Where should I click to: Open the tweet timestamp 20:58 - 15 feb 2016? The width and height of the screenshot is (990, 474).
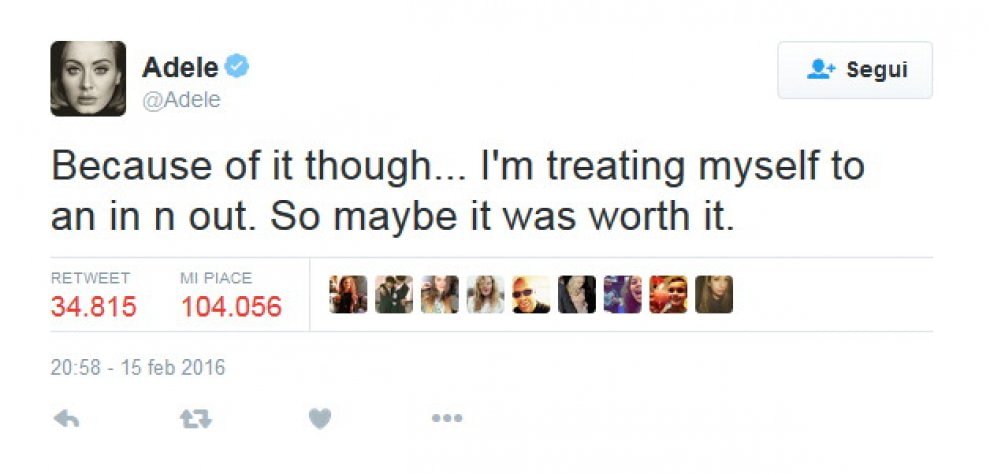(x=138, y=367)
